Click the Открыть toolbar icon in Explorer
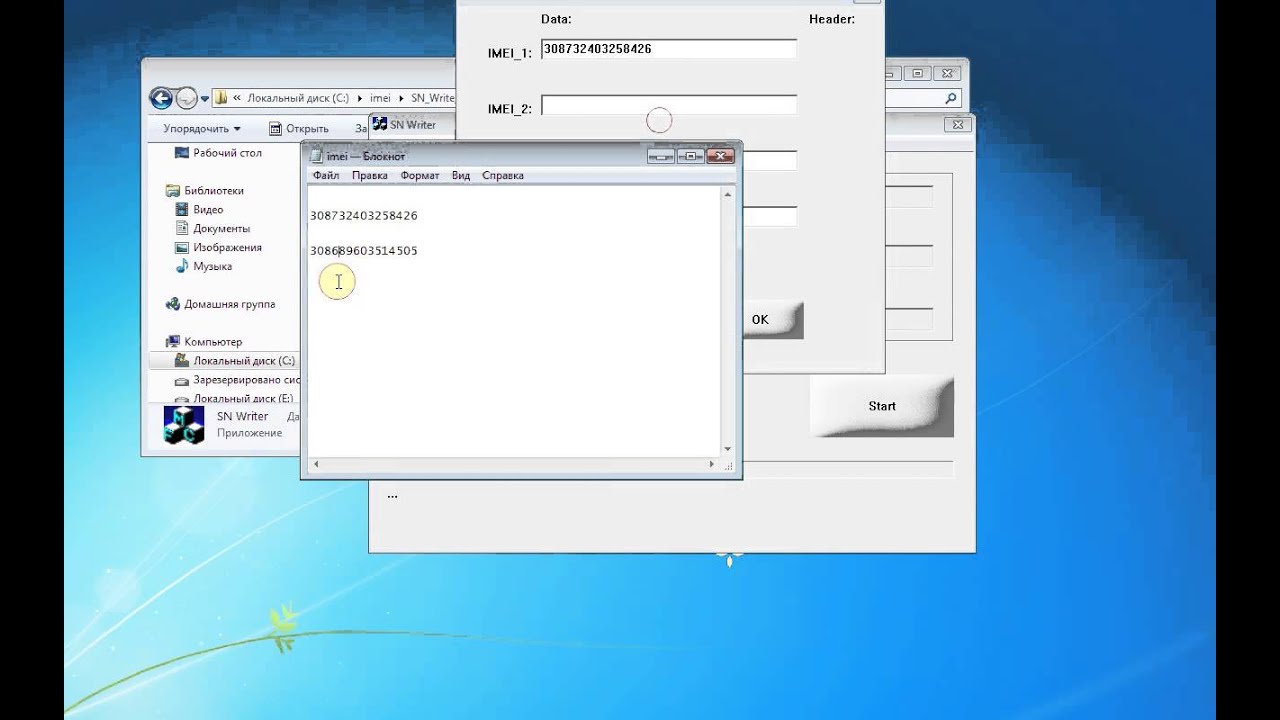Screen dimensions: 1280x720 [275, 128]
